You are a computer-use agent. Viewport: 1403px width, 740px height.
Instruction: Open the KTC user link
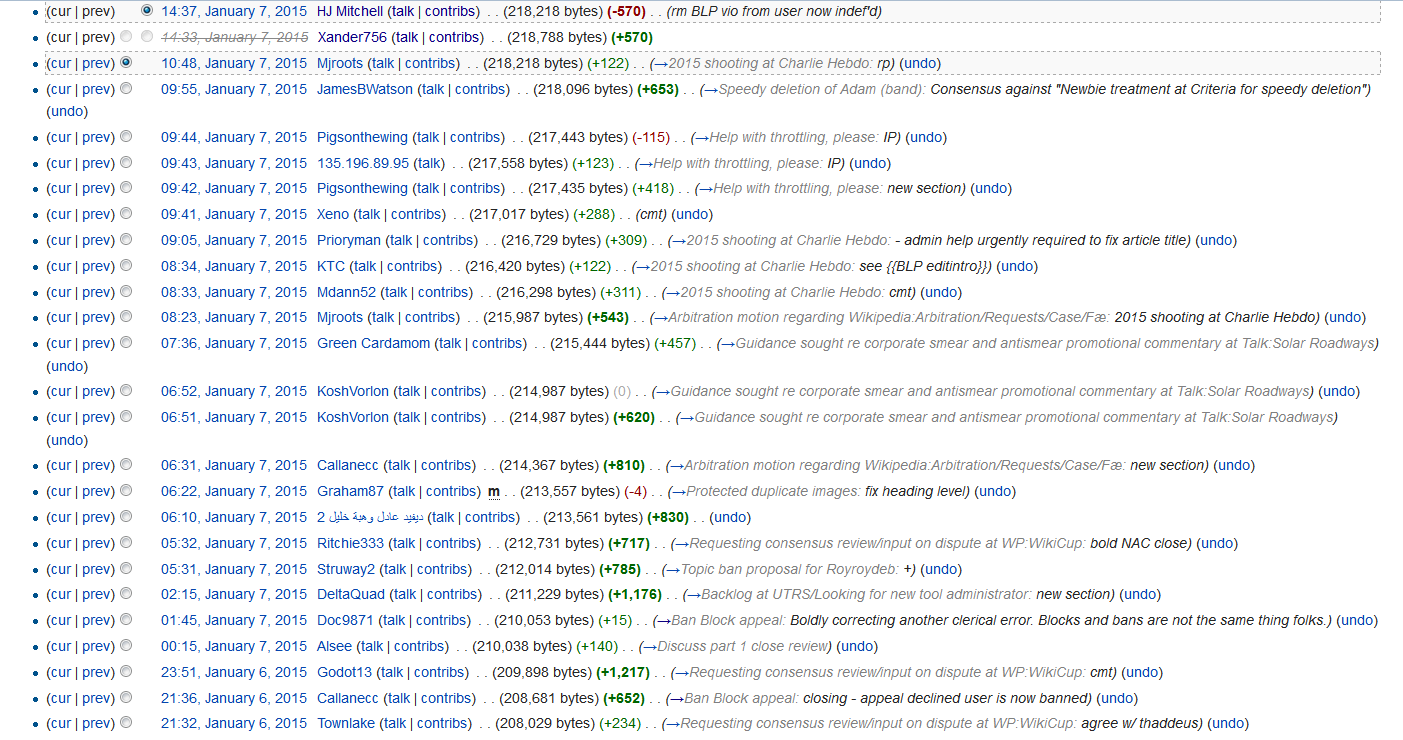[x=331, y=266]
